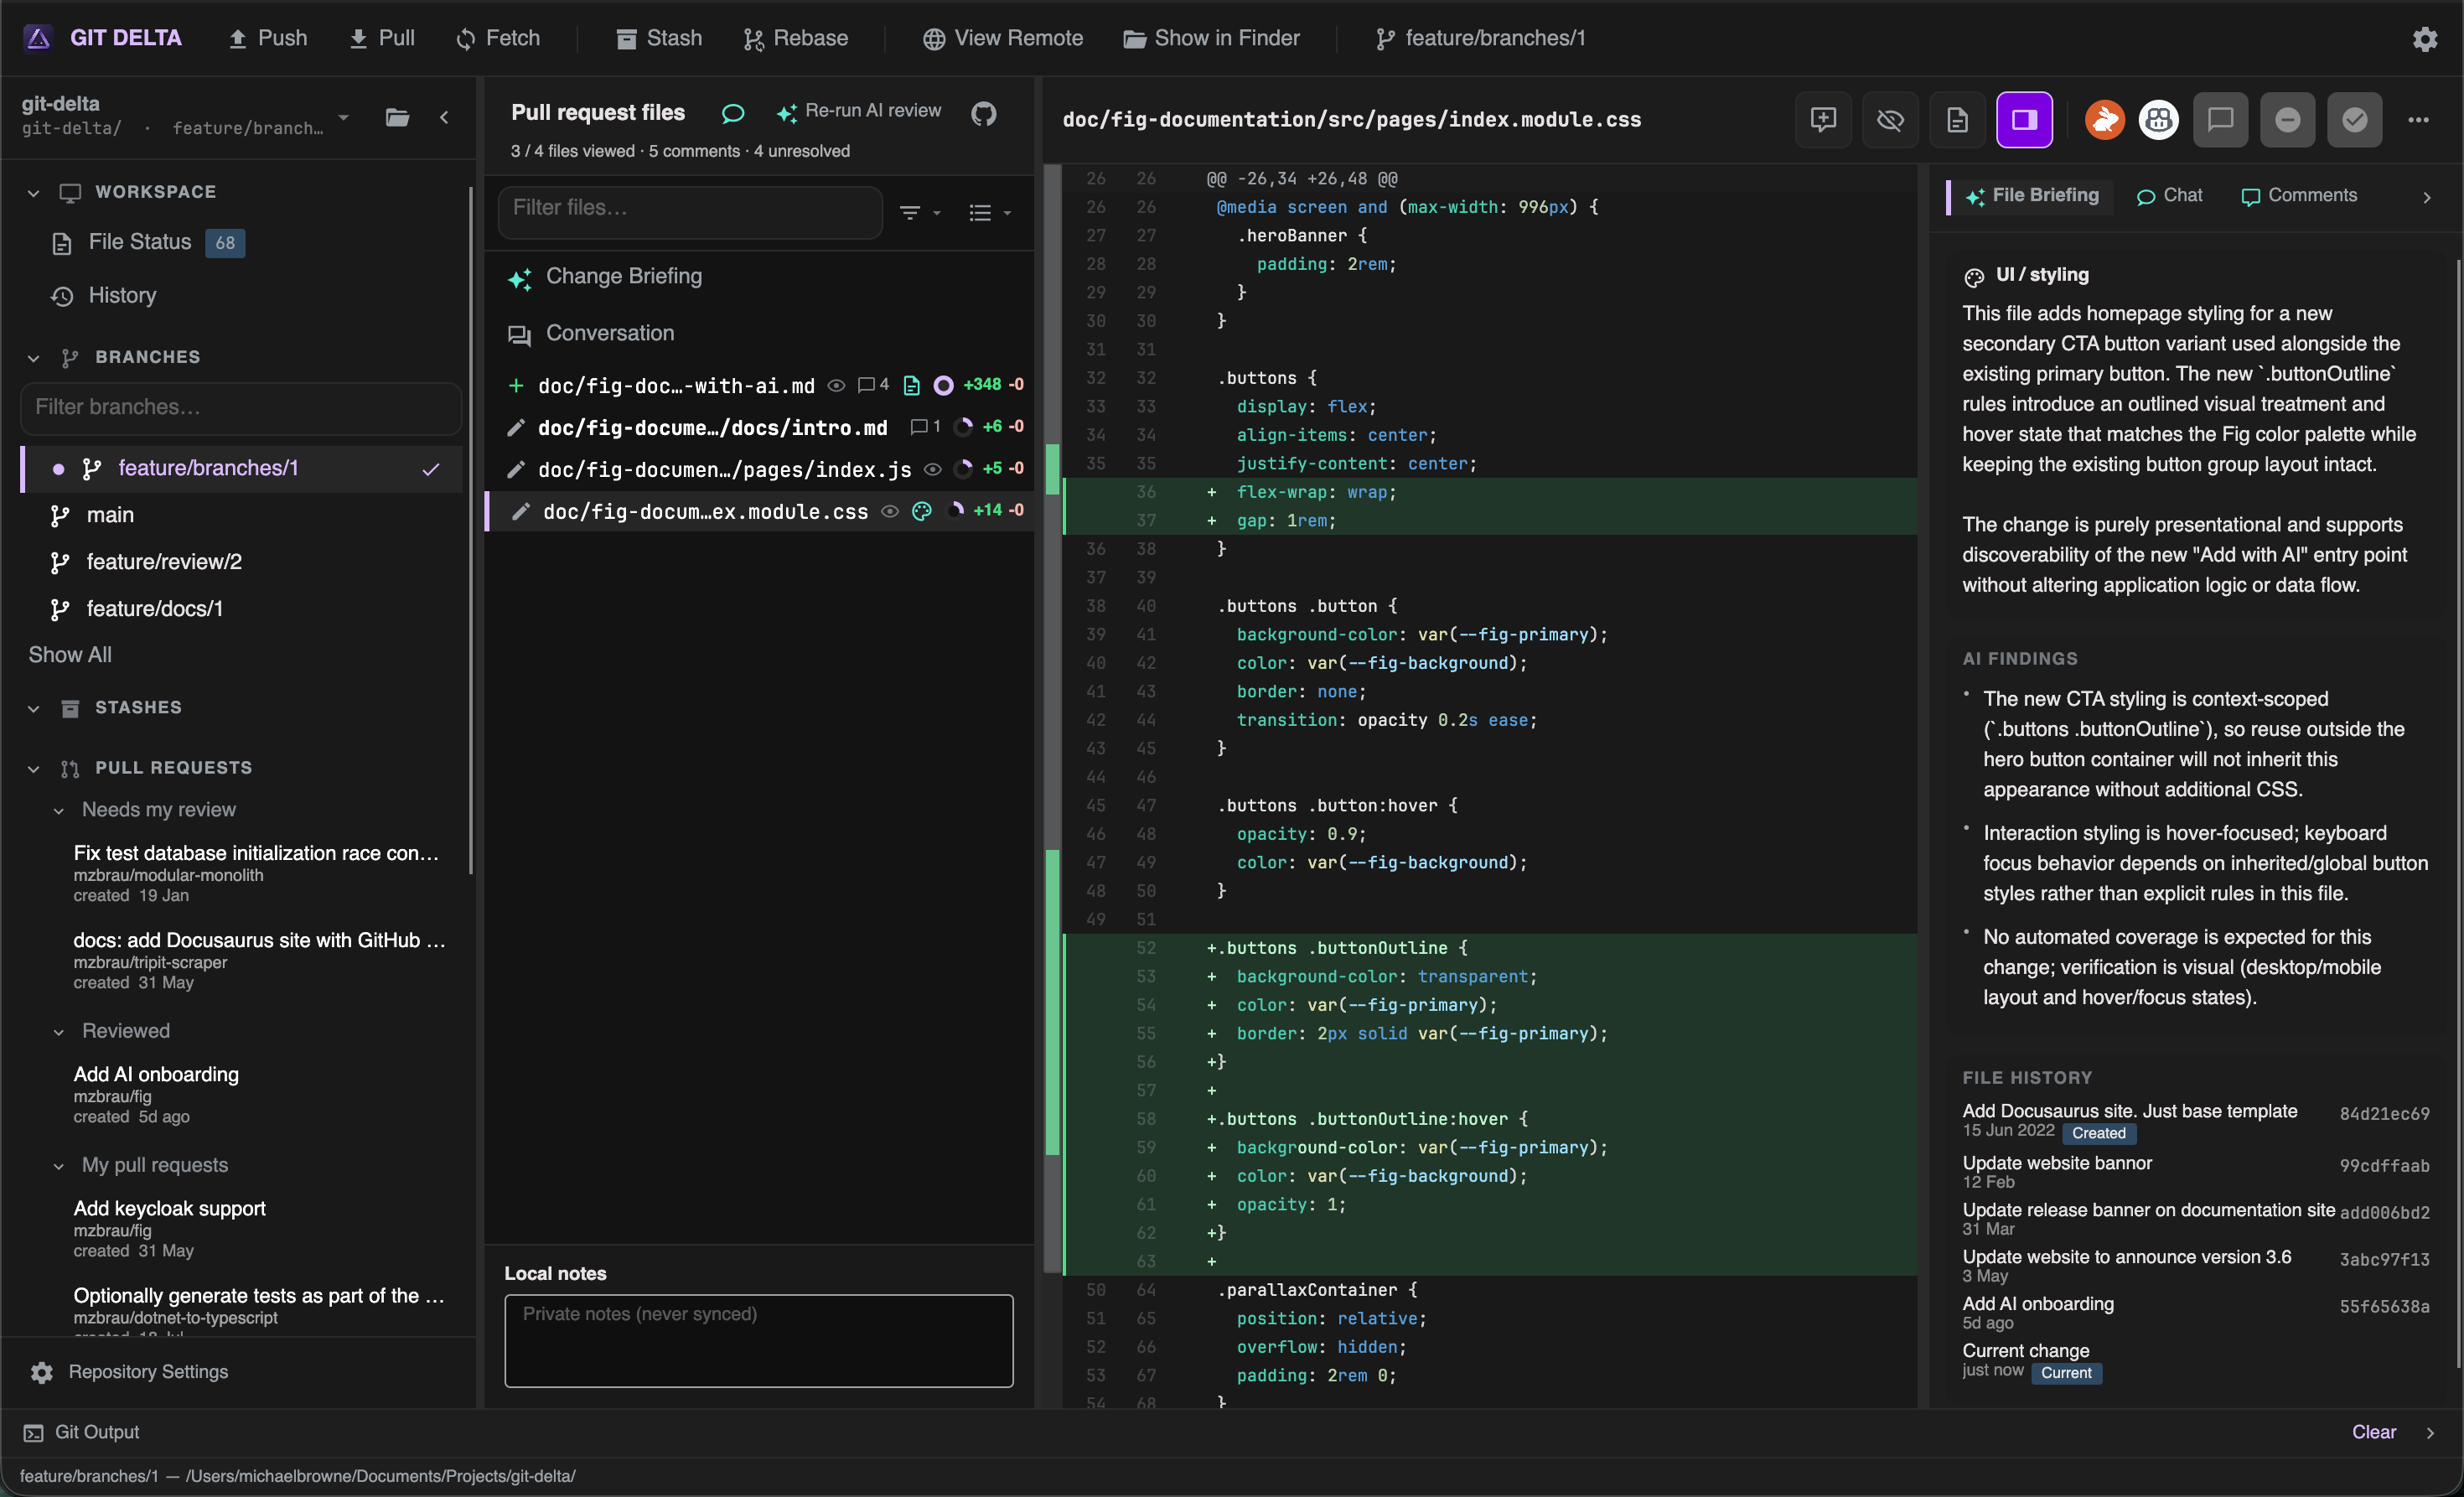Image resolution: width=2464 pixels, height=1497 pixels.
Task: Click green plus icon on with-ai.md row
Action: (x=516, y=385)
